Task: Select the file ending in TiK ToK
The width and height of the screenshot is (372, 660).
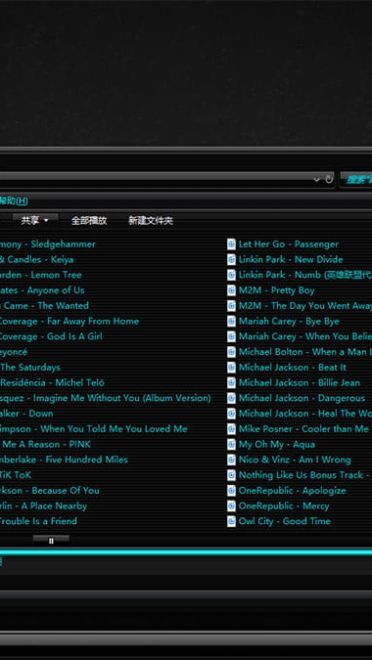Action: (x=16, y=475)
